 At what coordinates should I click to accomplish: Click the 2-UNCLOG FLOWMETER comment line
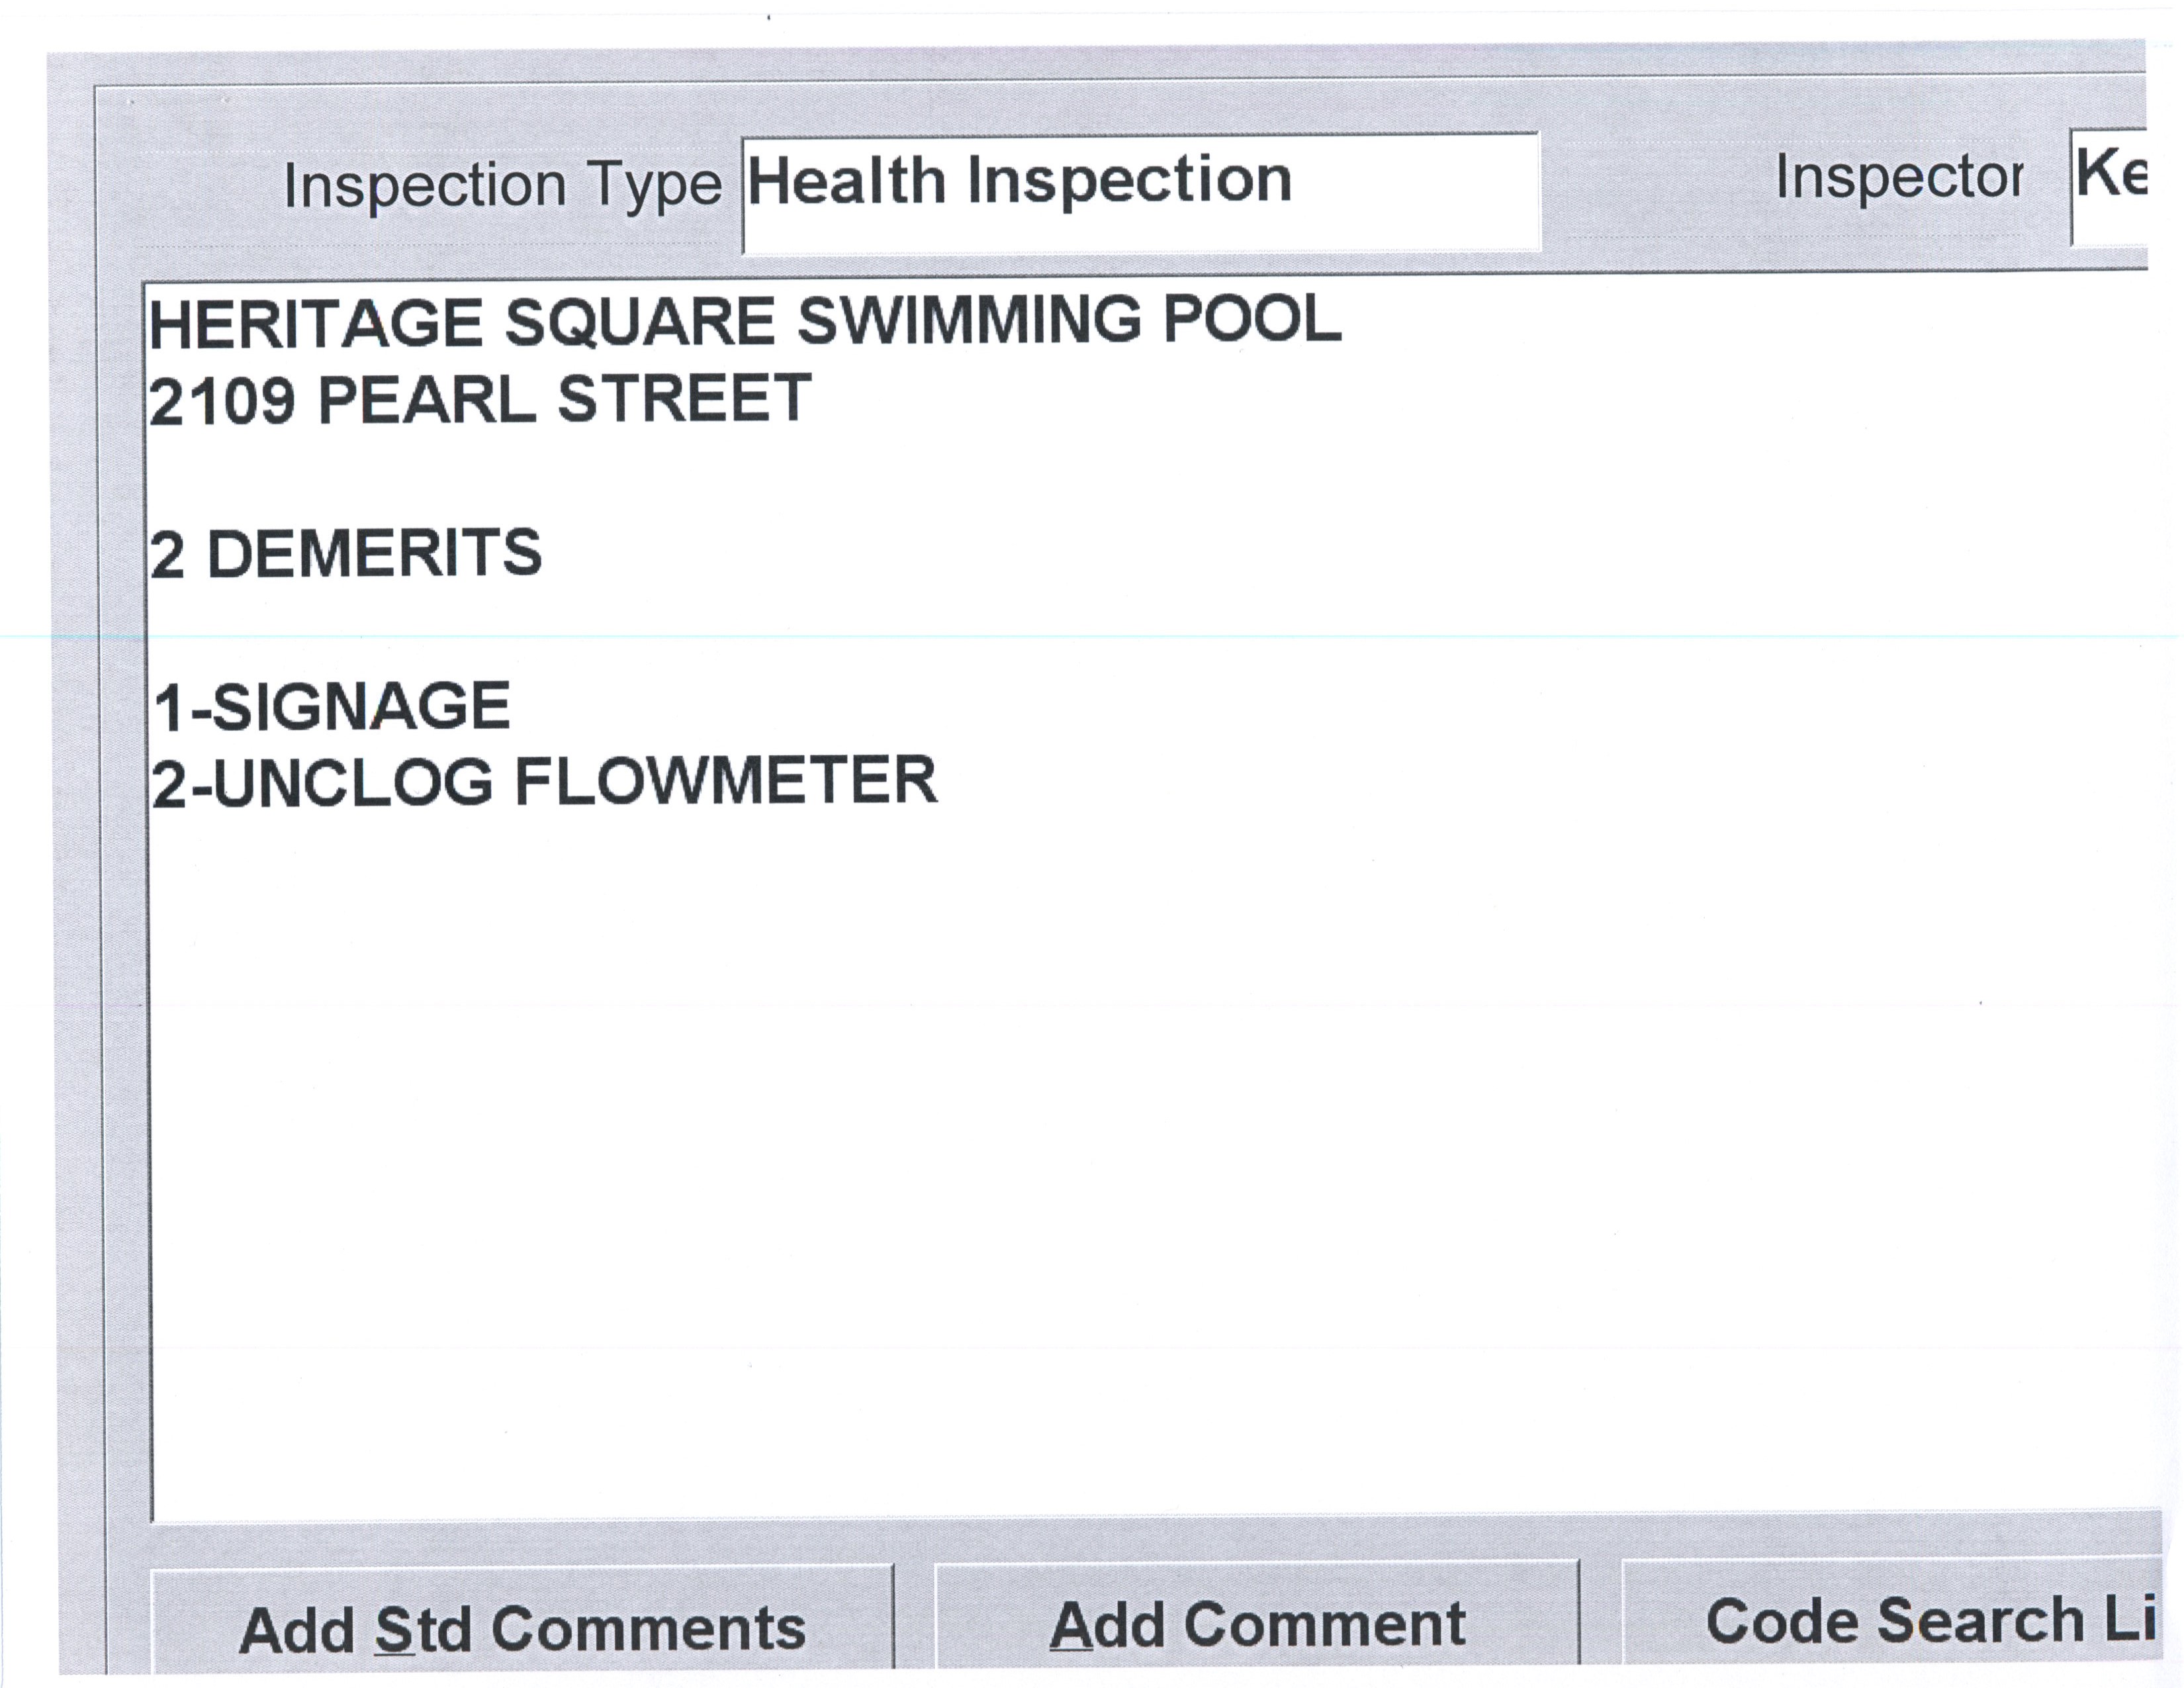pyautogui.click(x=545, y=782)
